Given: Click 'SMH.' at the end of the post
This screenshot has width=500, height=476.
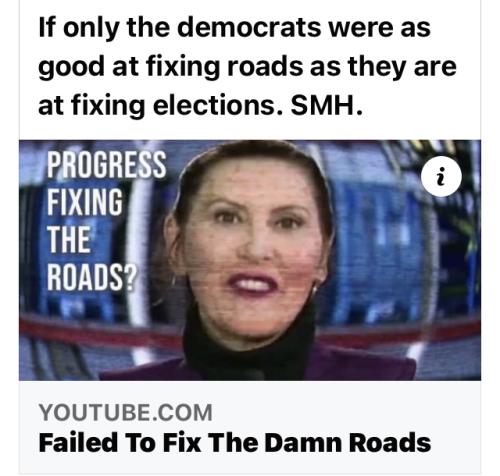Looking at the screenshot, I should (x=326, y=105).
